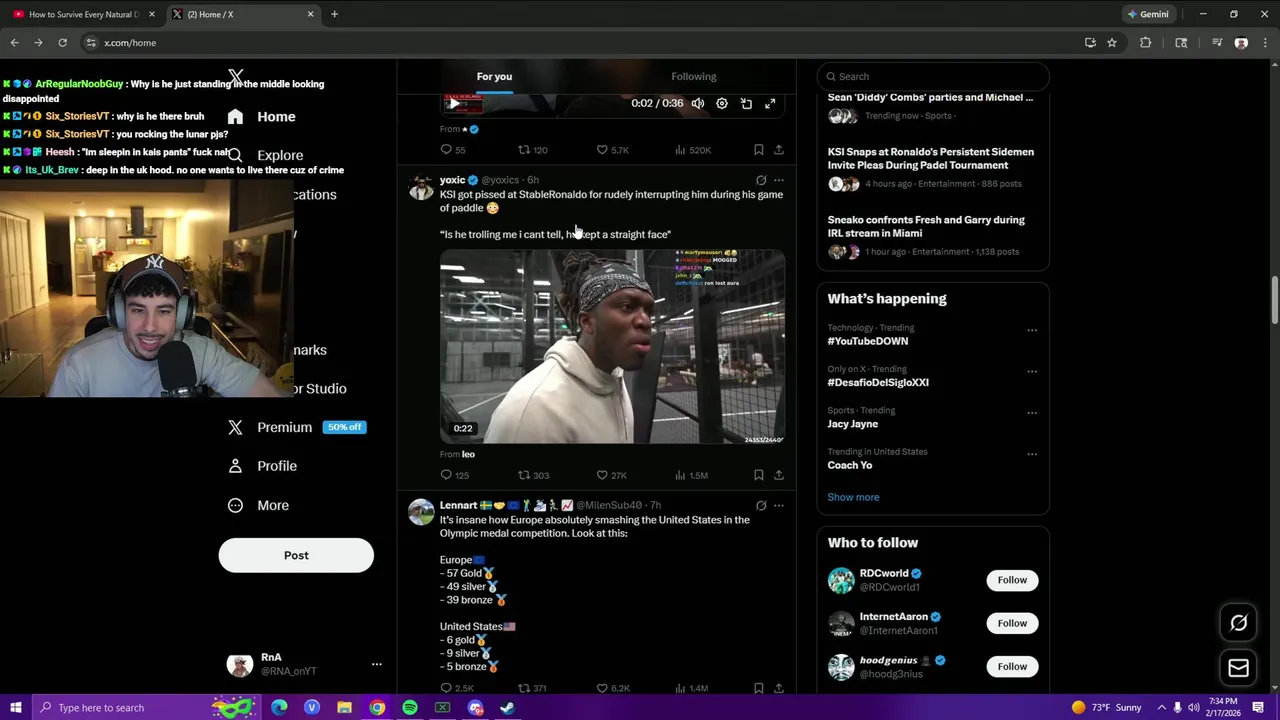Open Grok icon on yoxic's post
Image resolution: width=1280 pixels, height=720 pixels.
coord(761,181)
